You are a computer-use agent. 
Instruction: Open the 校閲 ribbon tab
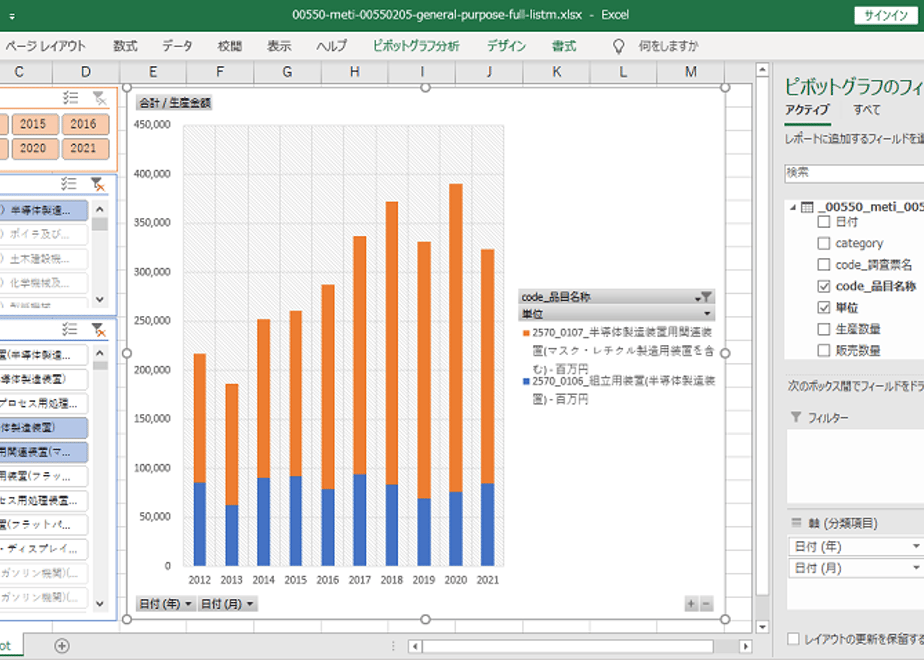pyautogui.click(x=230, y=46)
